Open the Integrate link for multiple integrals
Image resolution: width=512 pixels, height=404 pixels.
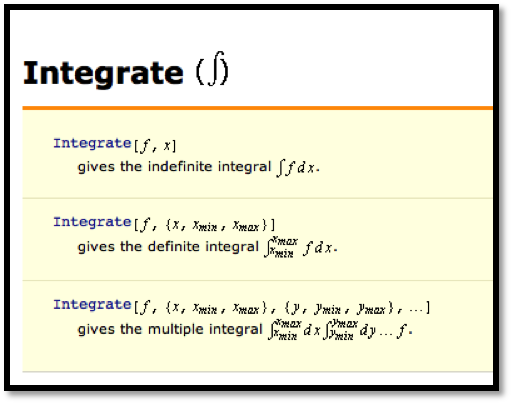92,305
